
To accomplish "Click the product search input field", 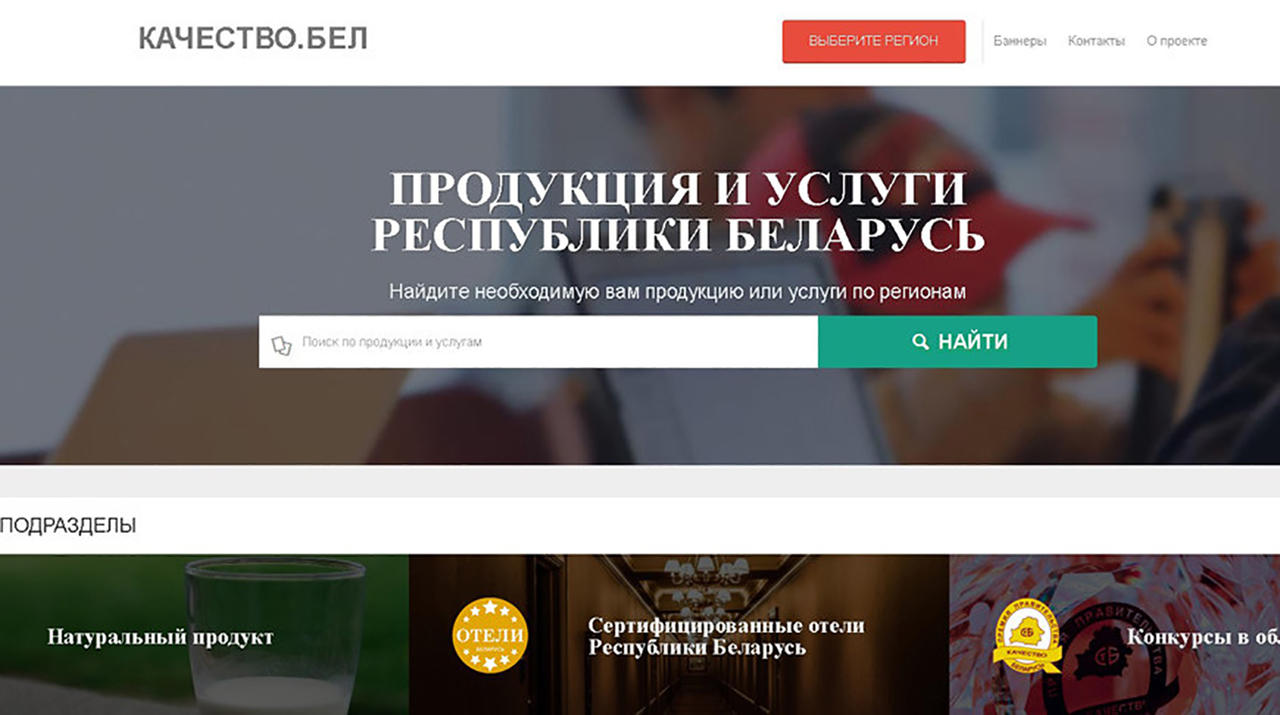I will 538,342.
